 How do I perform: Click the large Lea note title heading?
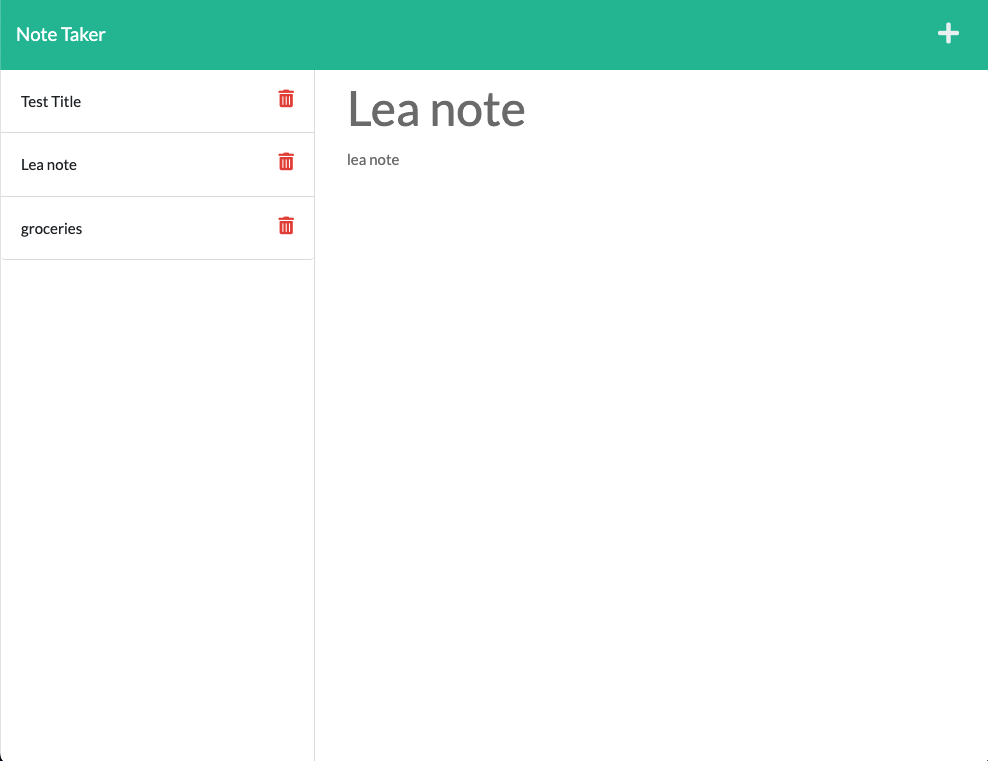[437, 108]
